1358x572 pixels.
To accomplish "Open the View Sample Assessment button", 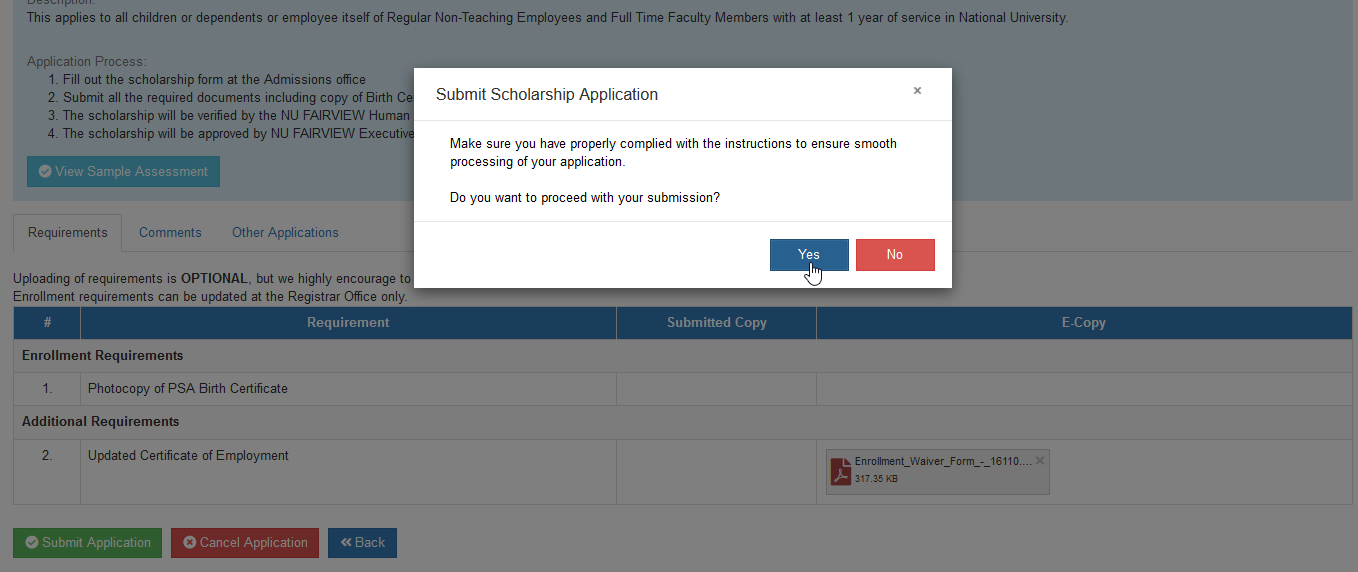I will (123, 171).
